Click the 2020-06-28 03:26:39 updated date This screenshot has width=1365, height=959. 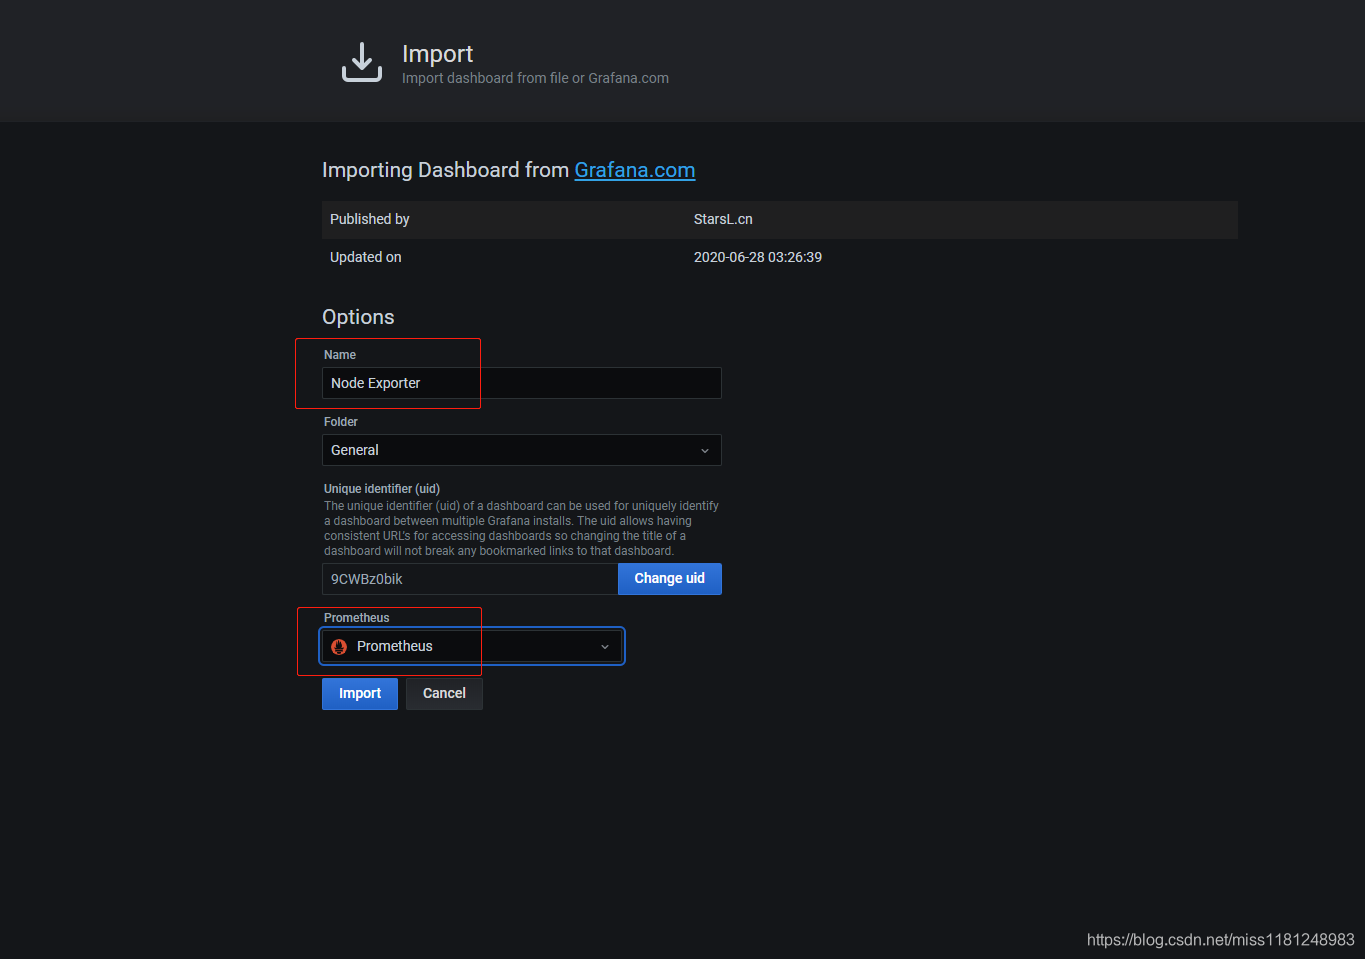click(758, 257)
